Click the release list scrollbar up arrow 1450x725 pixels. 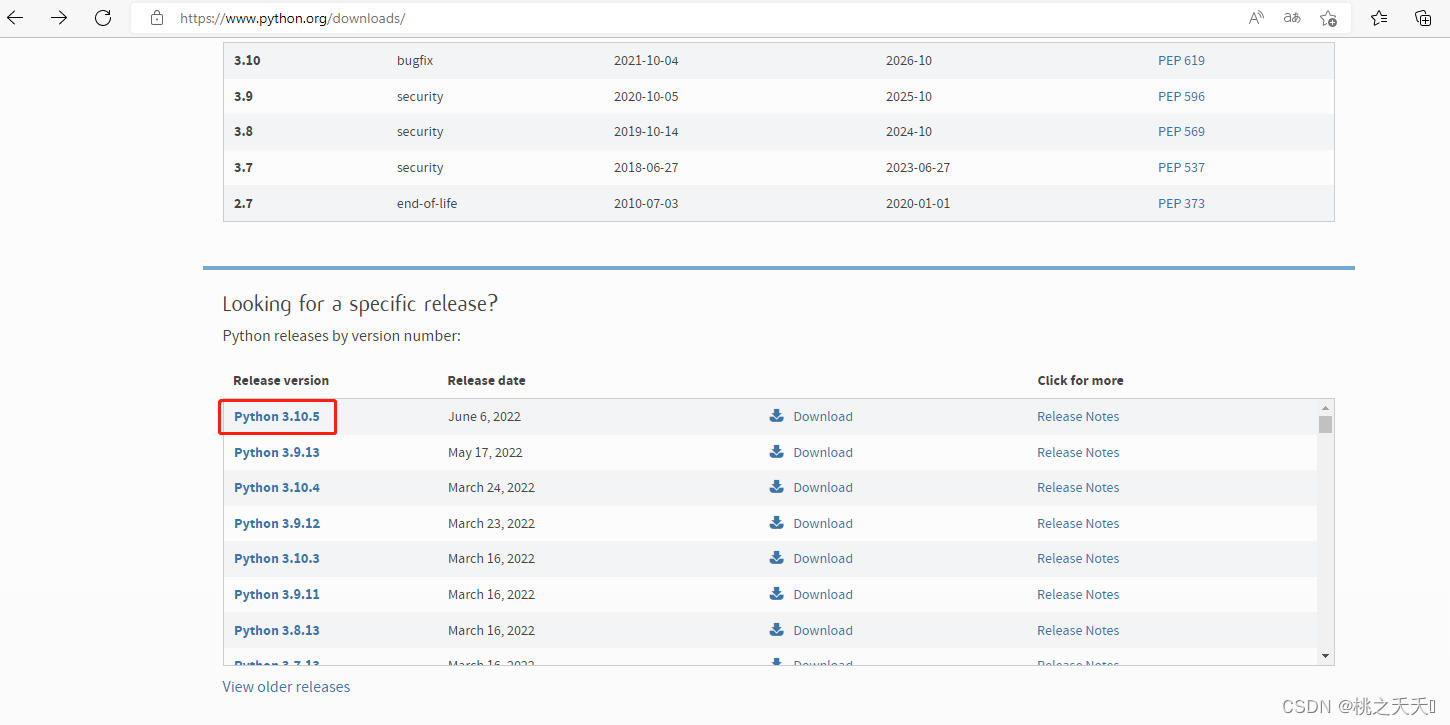tap(1325, 407)
